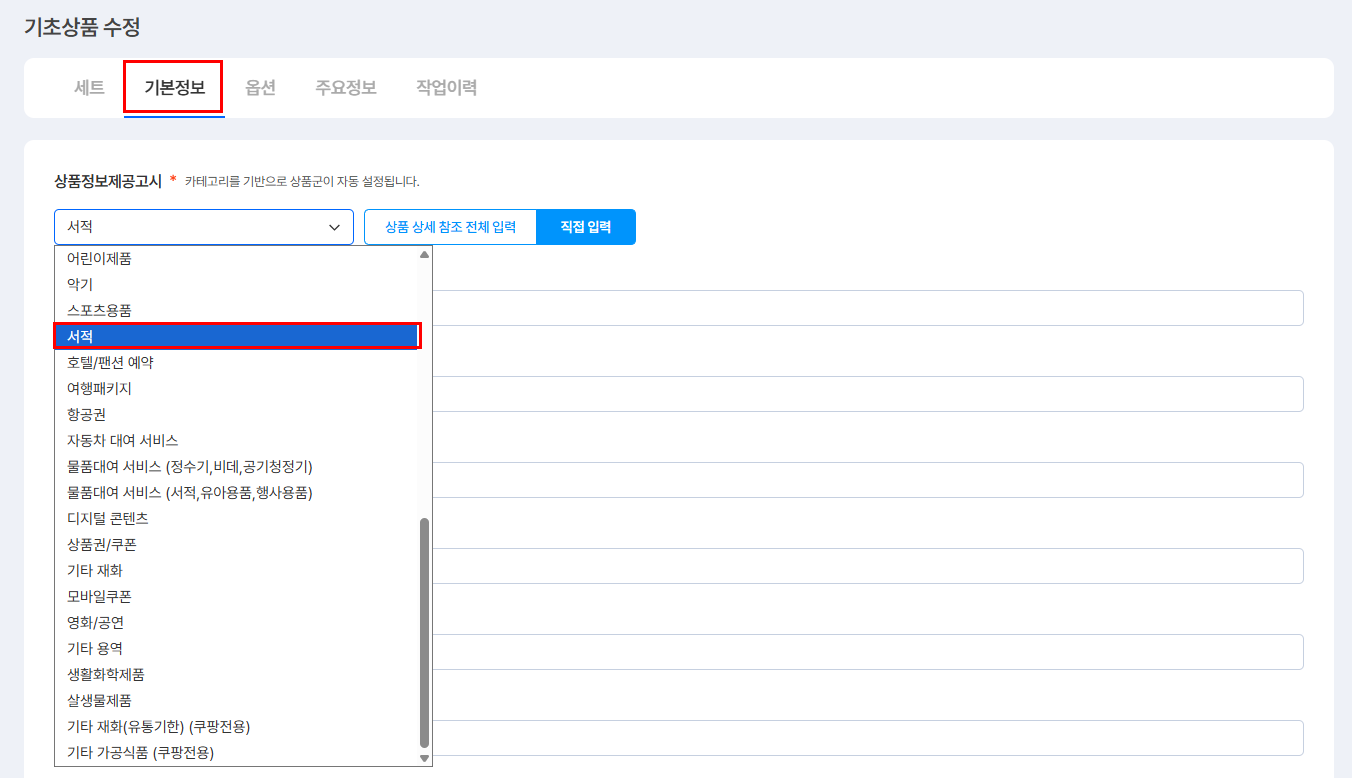
Task: Click 상품 상세 참조 전체 입력 button
Action: (450, 227)
